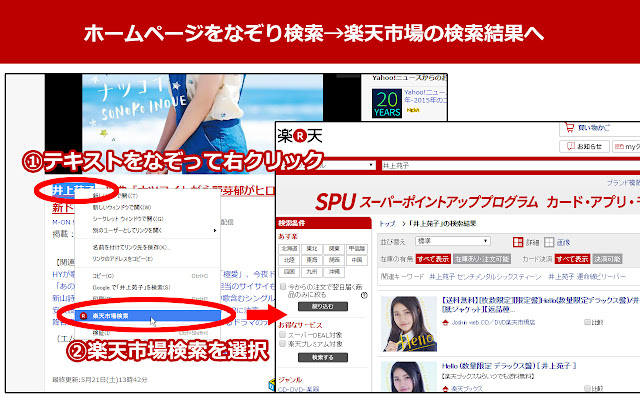640x400 pixels.
Task: Click the red R icon in context menu
Action: pyautogui.click(x=84, y=316)
